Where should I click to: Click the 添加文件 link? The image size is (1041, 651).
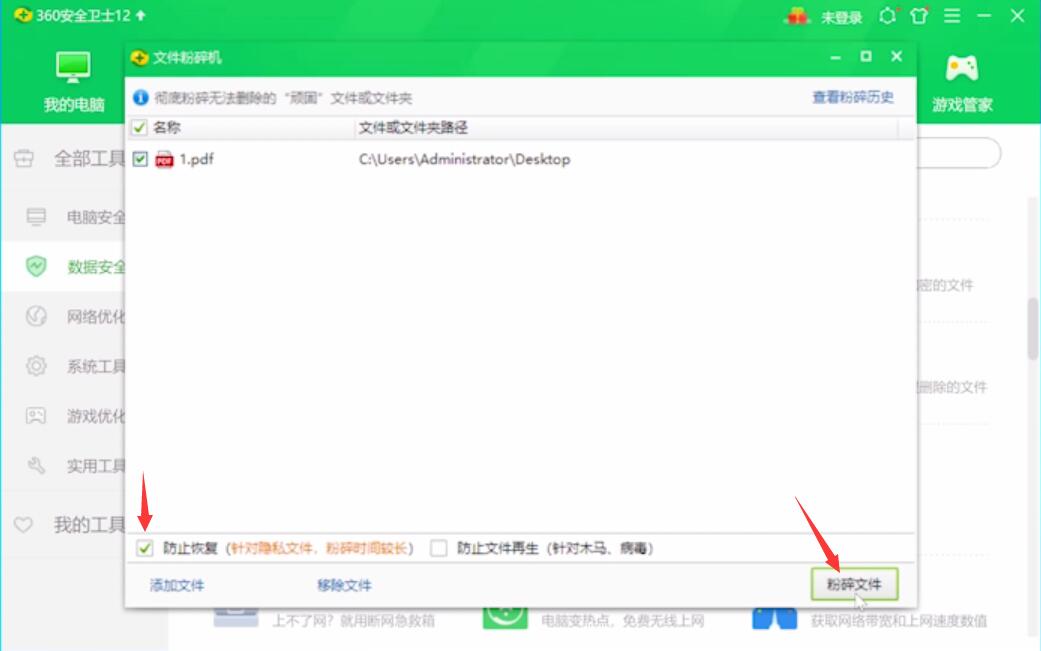pyautogui.click(x=177, y=585)
